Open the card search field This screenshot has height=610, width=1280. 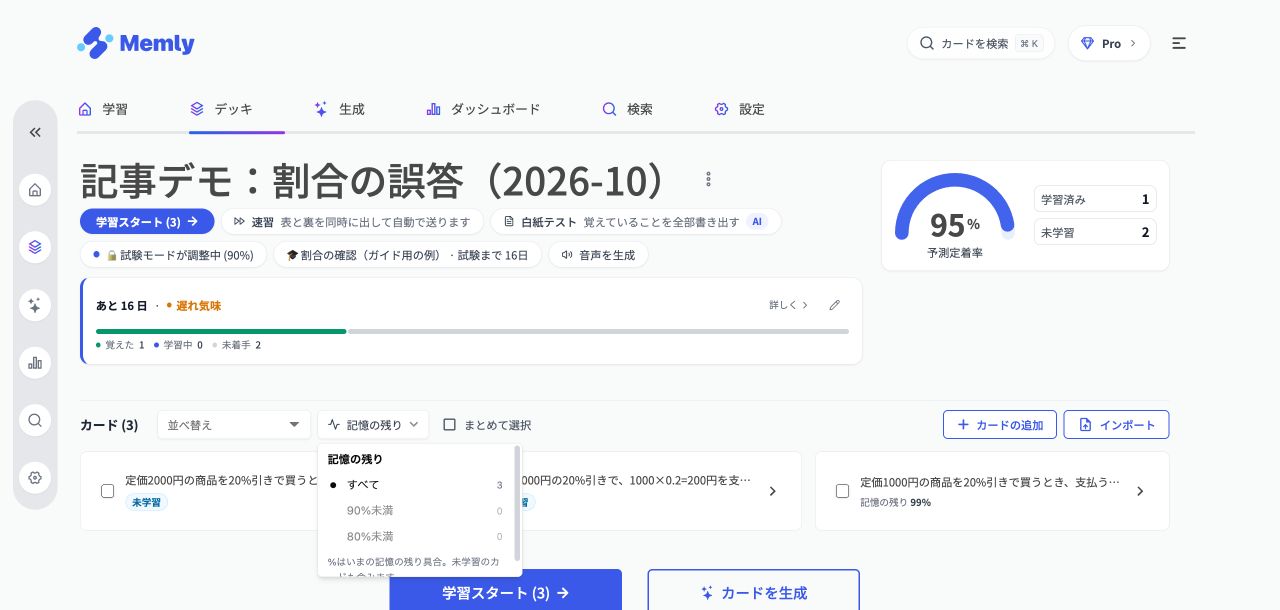(980, 43)
